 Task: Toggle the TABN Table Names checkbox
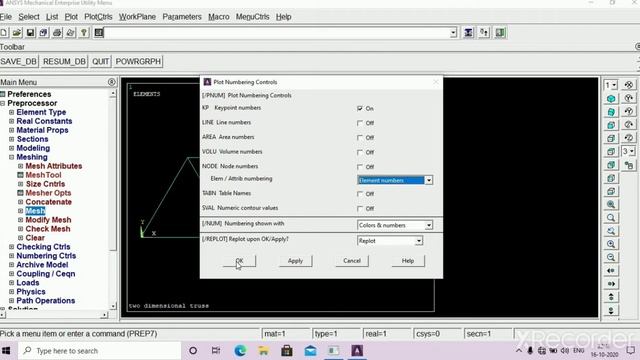click(360, 194)
